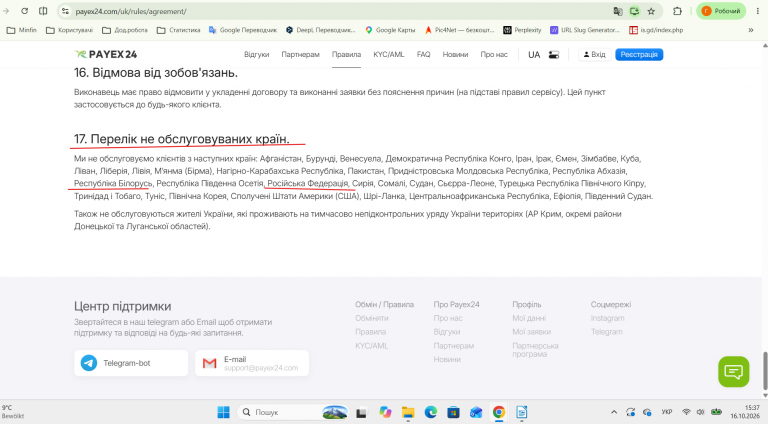768x424 pixels.
Task: Open the Telegram-bot support button
Action: 131,363
